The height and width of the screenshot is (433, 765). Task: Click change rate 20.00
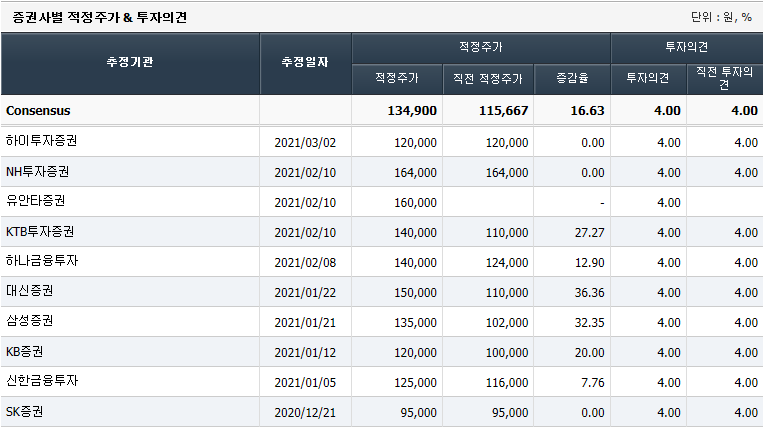[x=589, y=353]
